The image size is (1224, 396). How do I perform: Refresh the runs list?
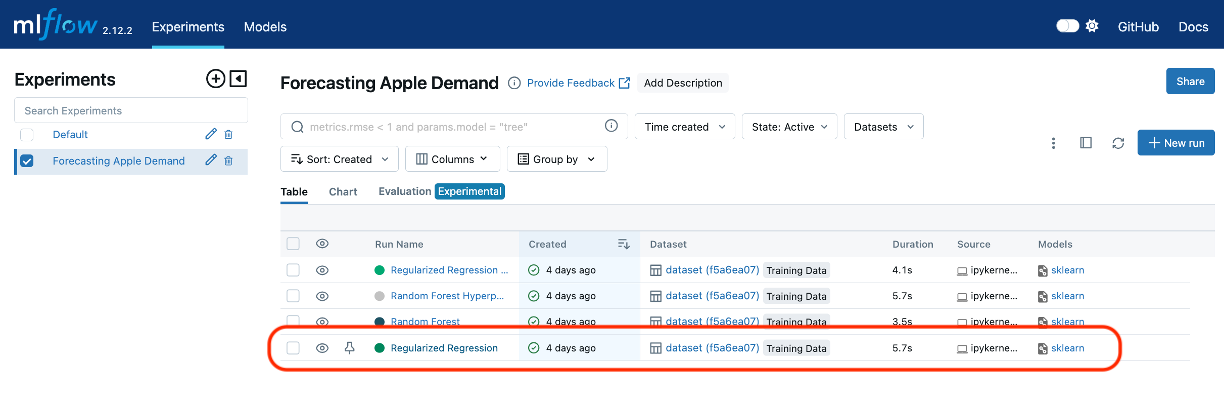pos(1118,143)
